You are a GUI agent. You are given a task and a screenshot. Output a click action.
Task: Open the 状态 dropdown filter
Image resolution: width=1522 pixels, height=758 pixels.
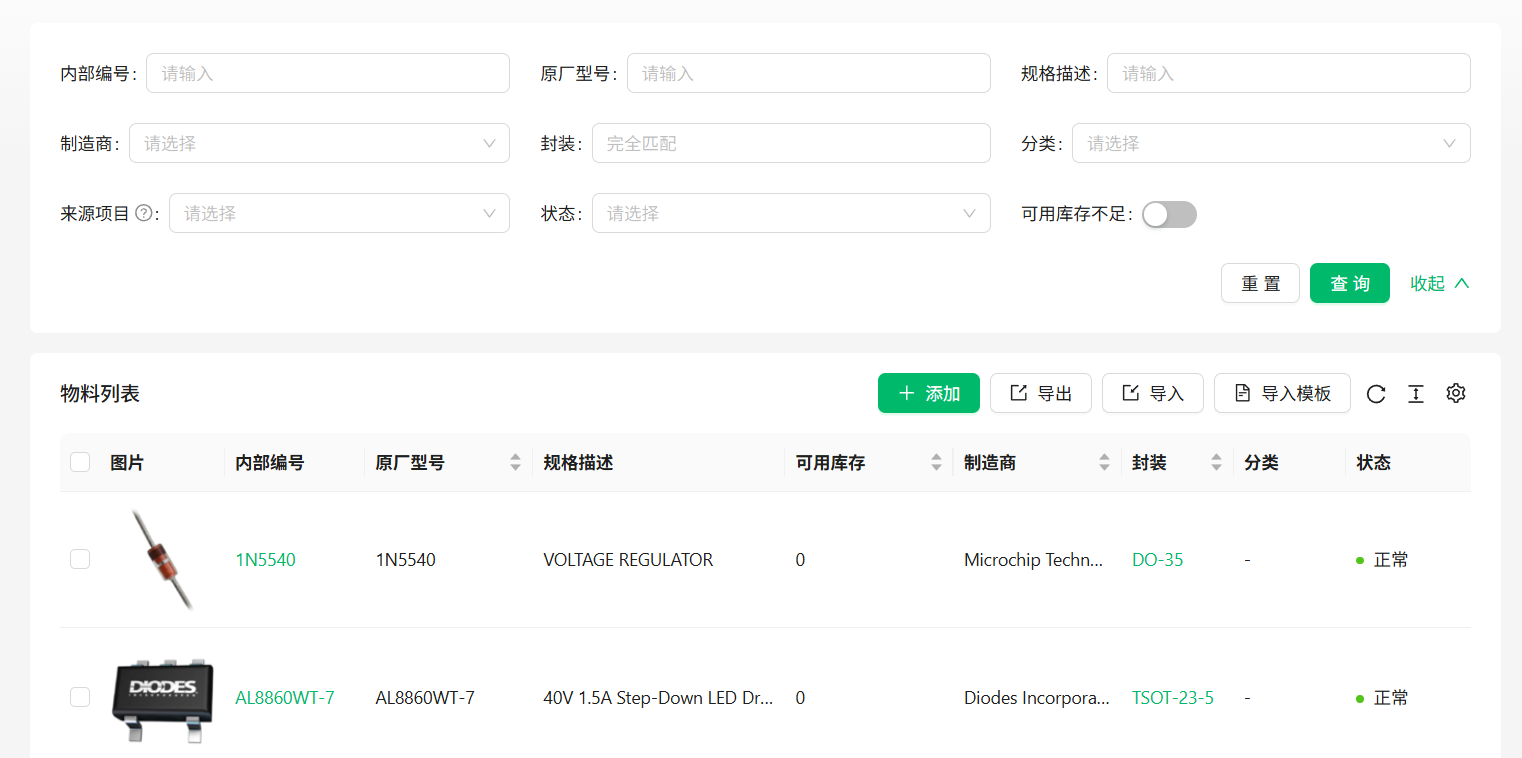790,213
